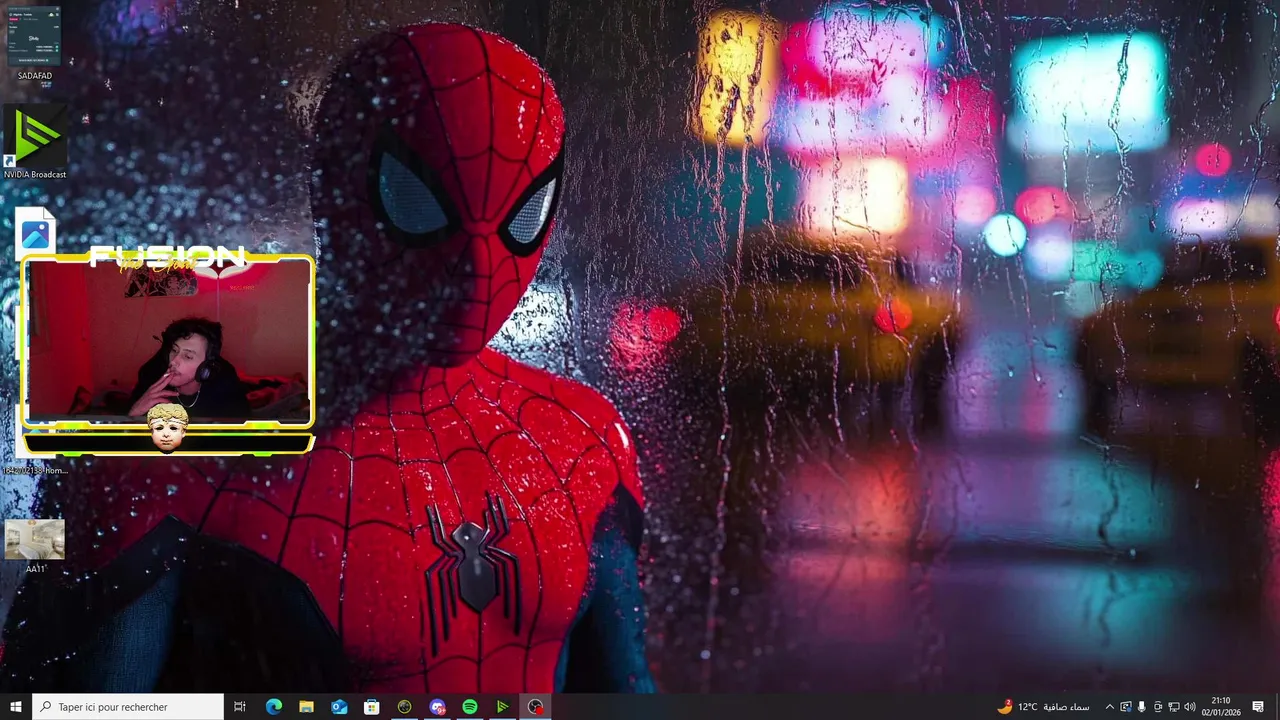The height and width of the screenshot is (720, 1280).
Task: Open the Discord taskbar icon with notification badge
Action: coord(437,707)
